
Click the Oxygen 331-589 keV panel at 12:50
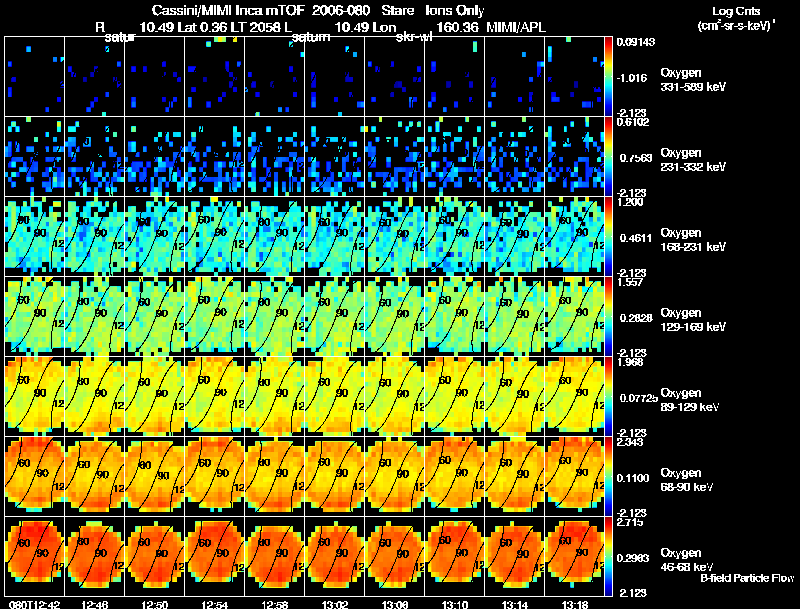click(x=155, y=77)
